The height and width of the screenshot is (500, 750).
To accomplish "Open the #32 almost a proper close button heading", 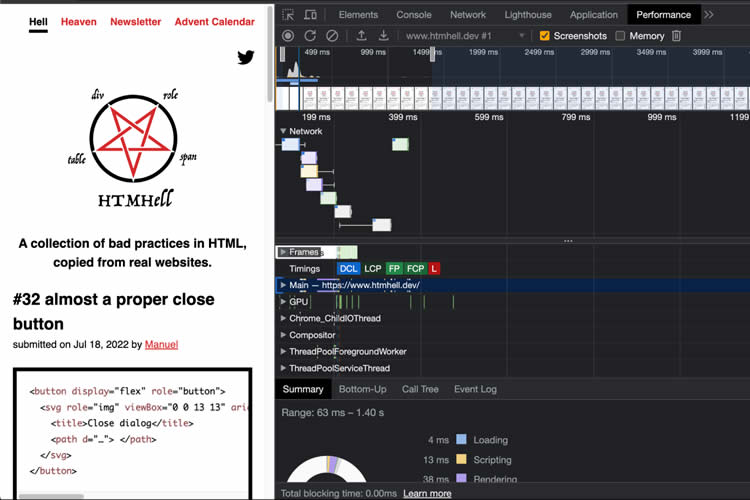I will pos(114,311).
